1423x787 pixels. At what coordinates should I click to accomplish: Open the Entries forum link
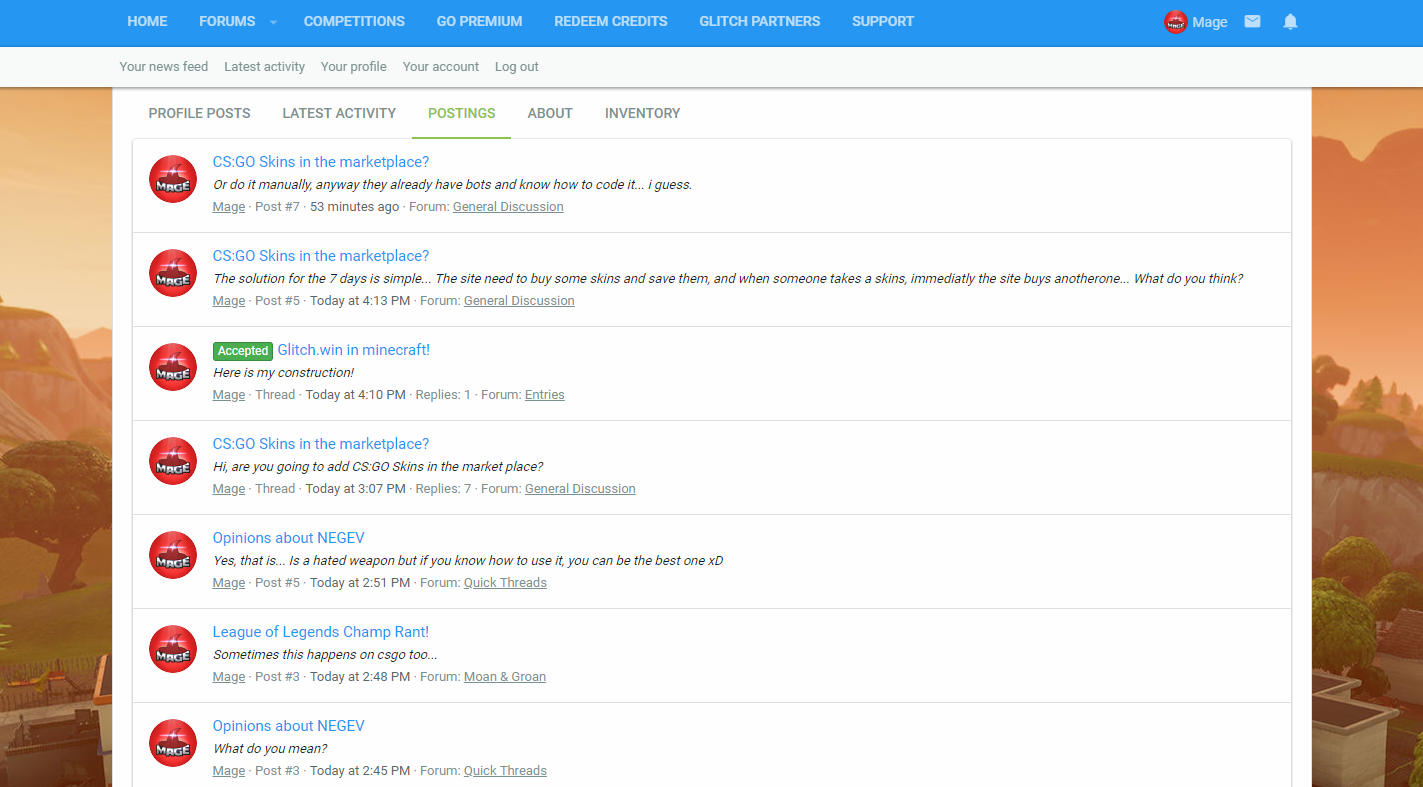pos(544,395)
